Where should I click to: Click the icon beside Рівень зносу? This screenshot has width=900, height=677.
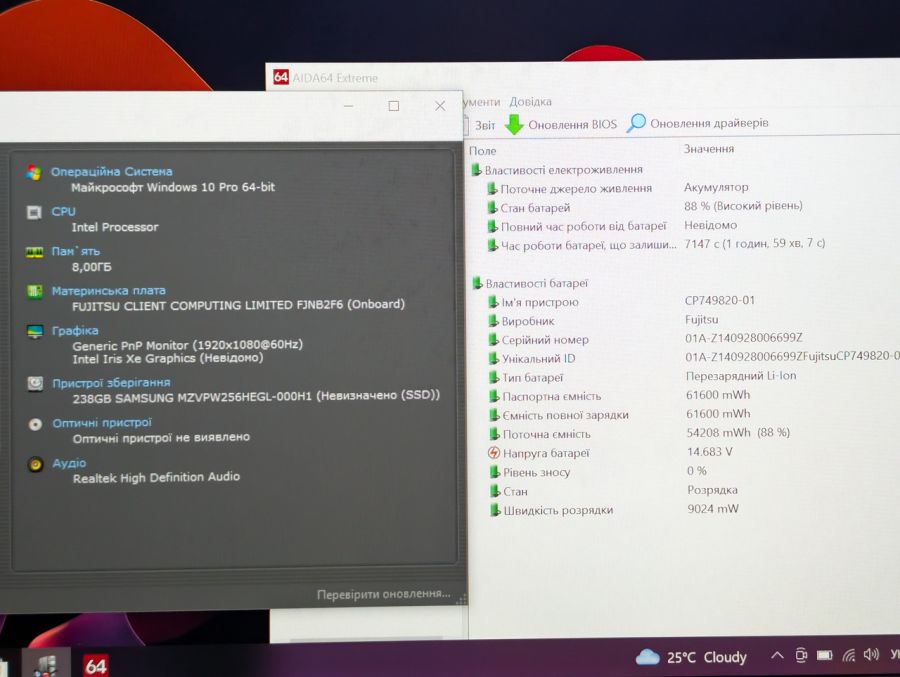coord(495,472)
